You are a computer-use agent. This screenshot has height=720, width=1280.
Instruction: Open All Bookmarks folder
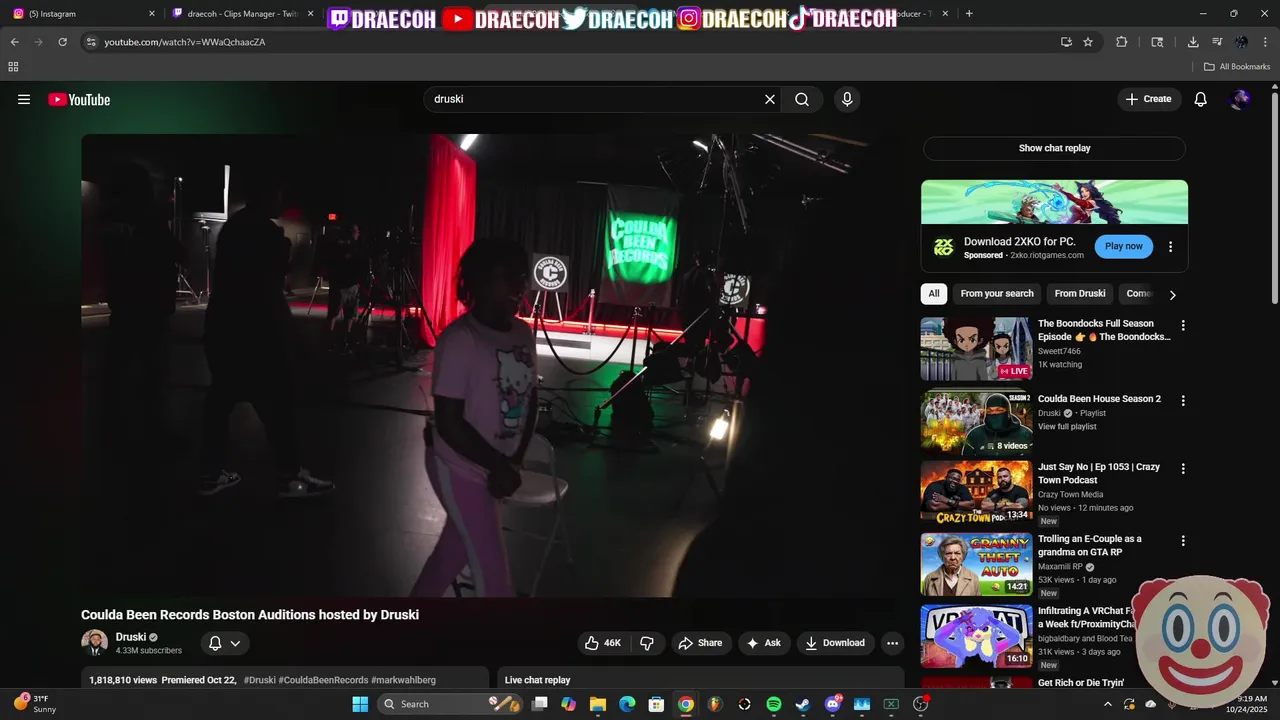coord(1237,67)
